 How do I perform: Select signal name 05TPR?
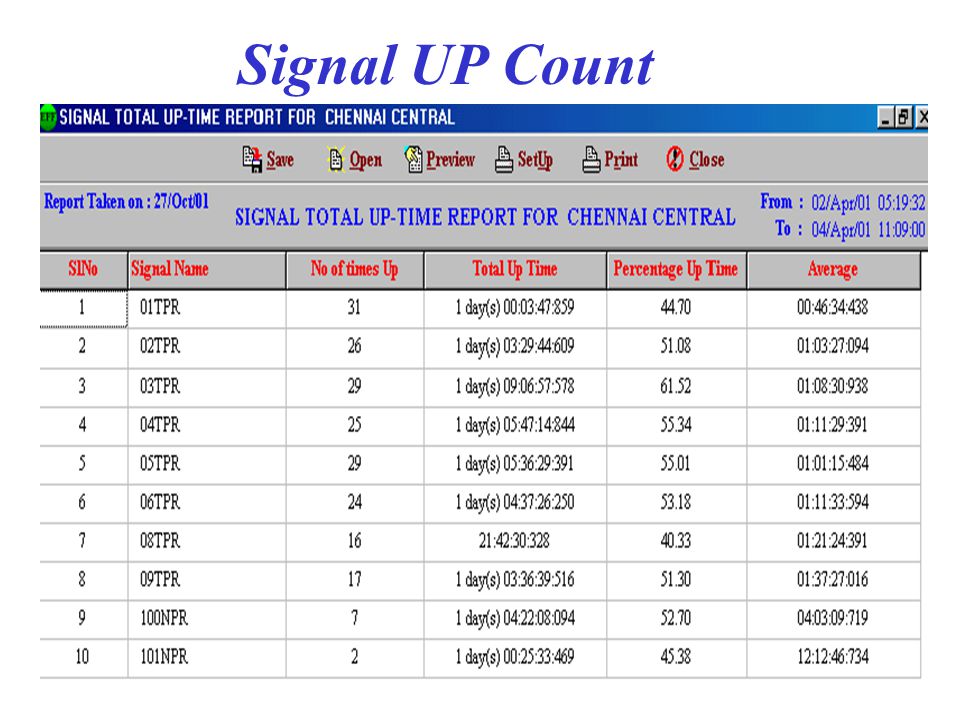click(160, 463)
